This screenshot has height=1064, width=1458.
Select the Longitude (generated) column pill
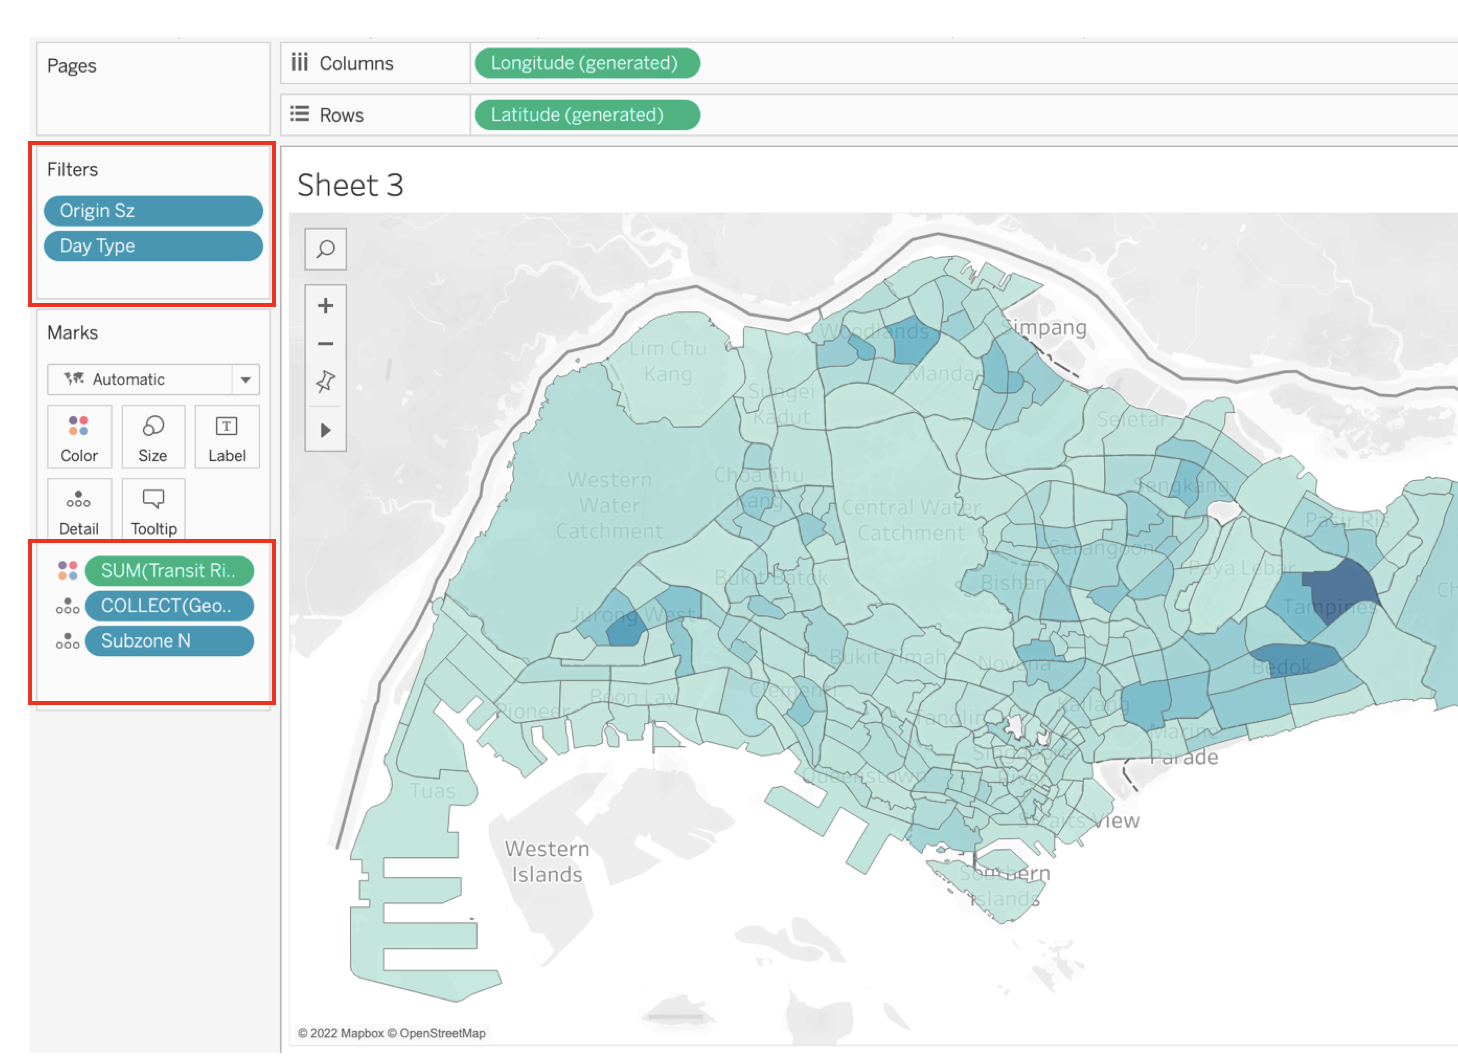click(585, 63)
